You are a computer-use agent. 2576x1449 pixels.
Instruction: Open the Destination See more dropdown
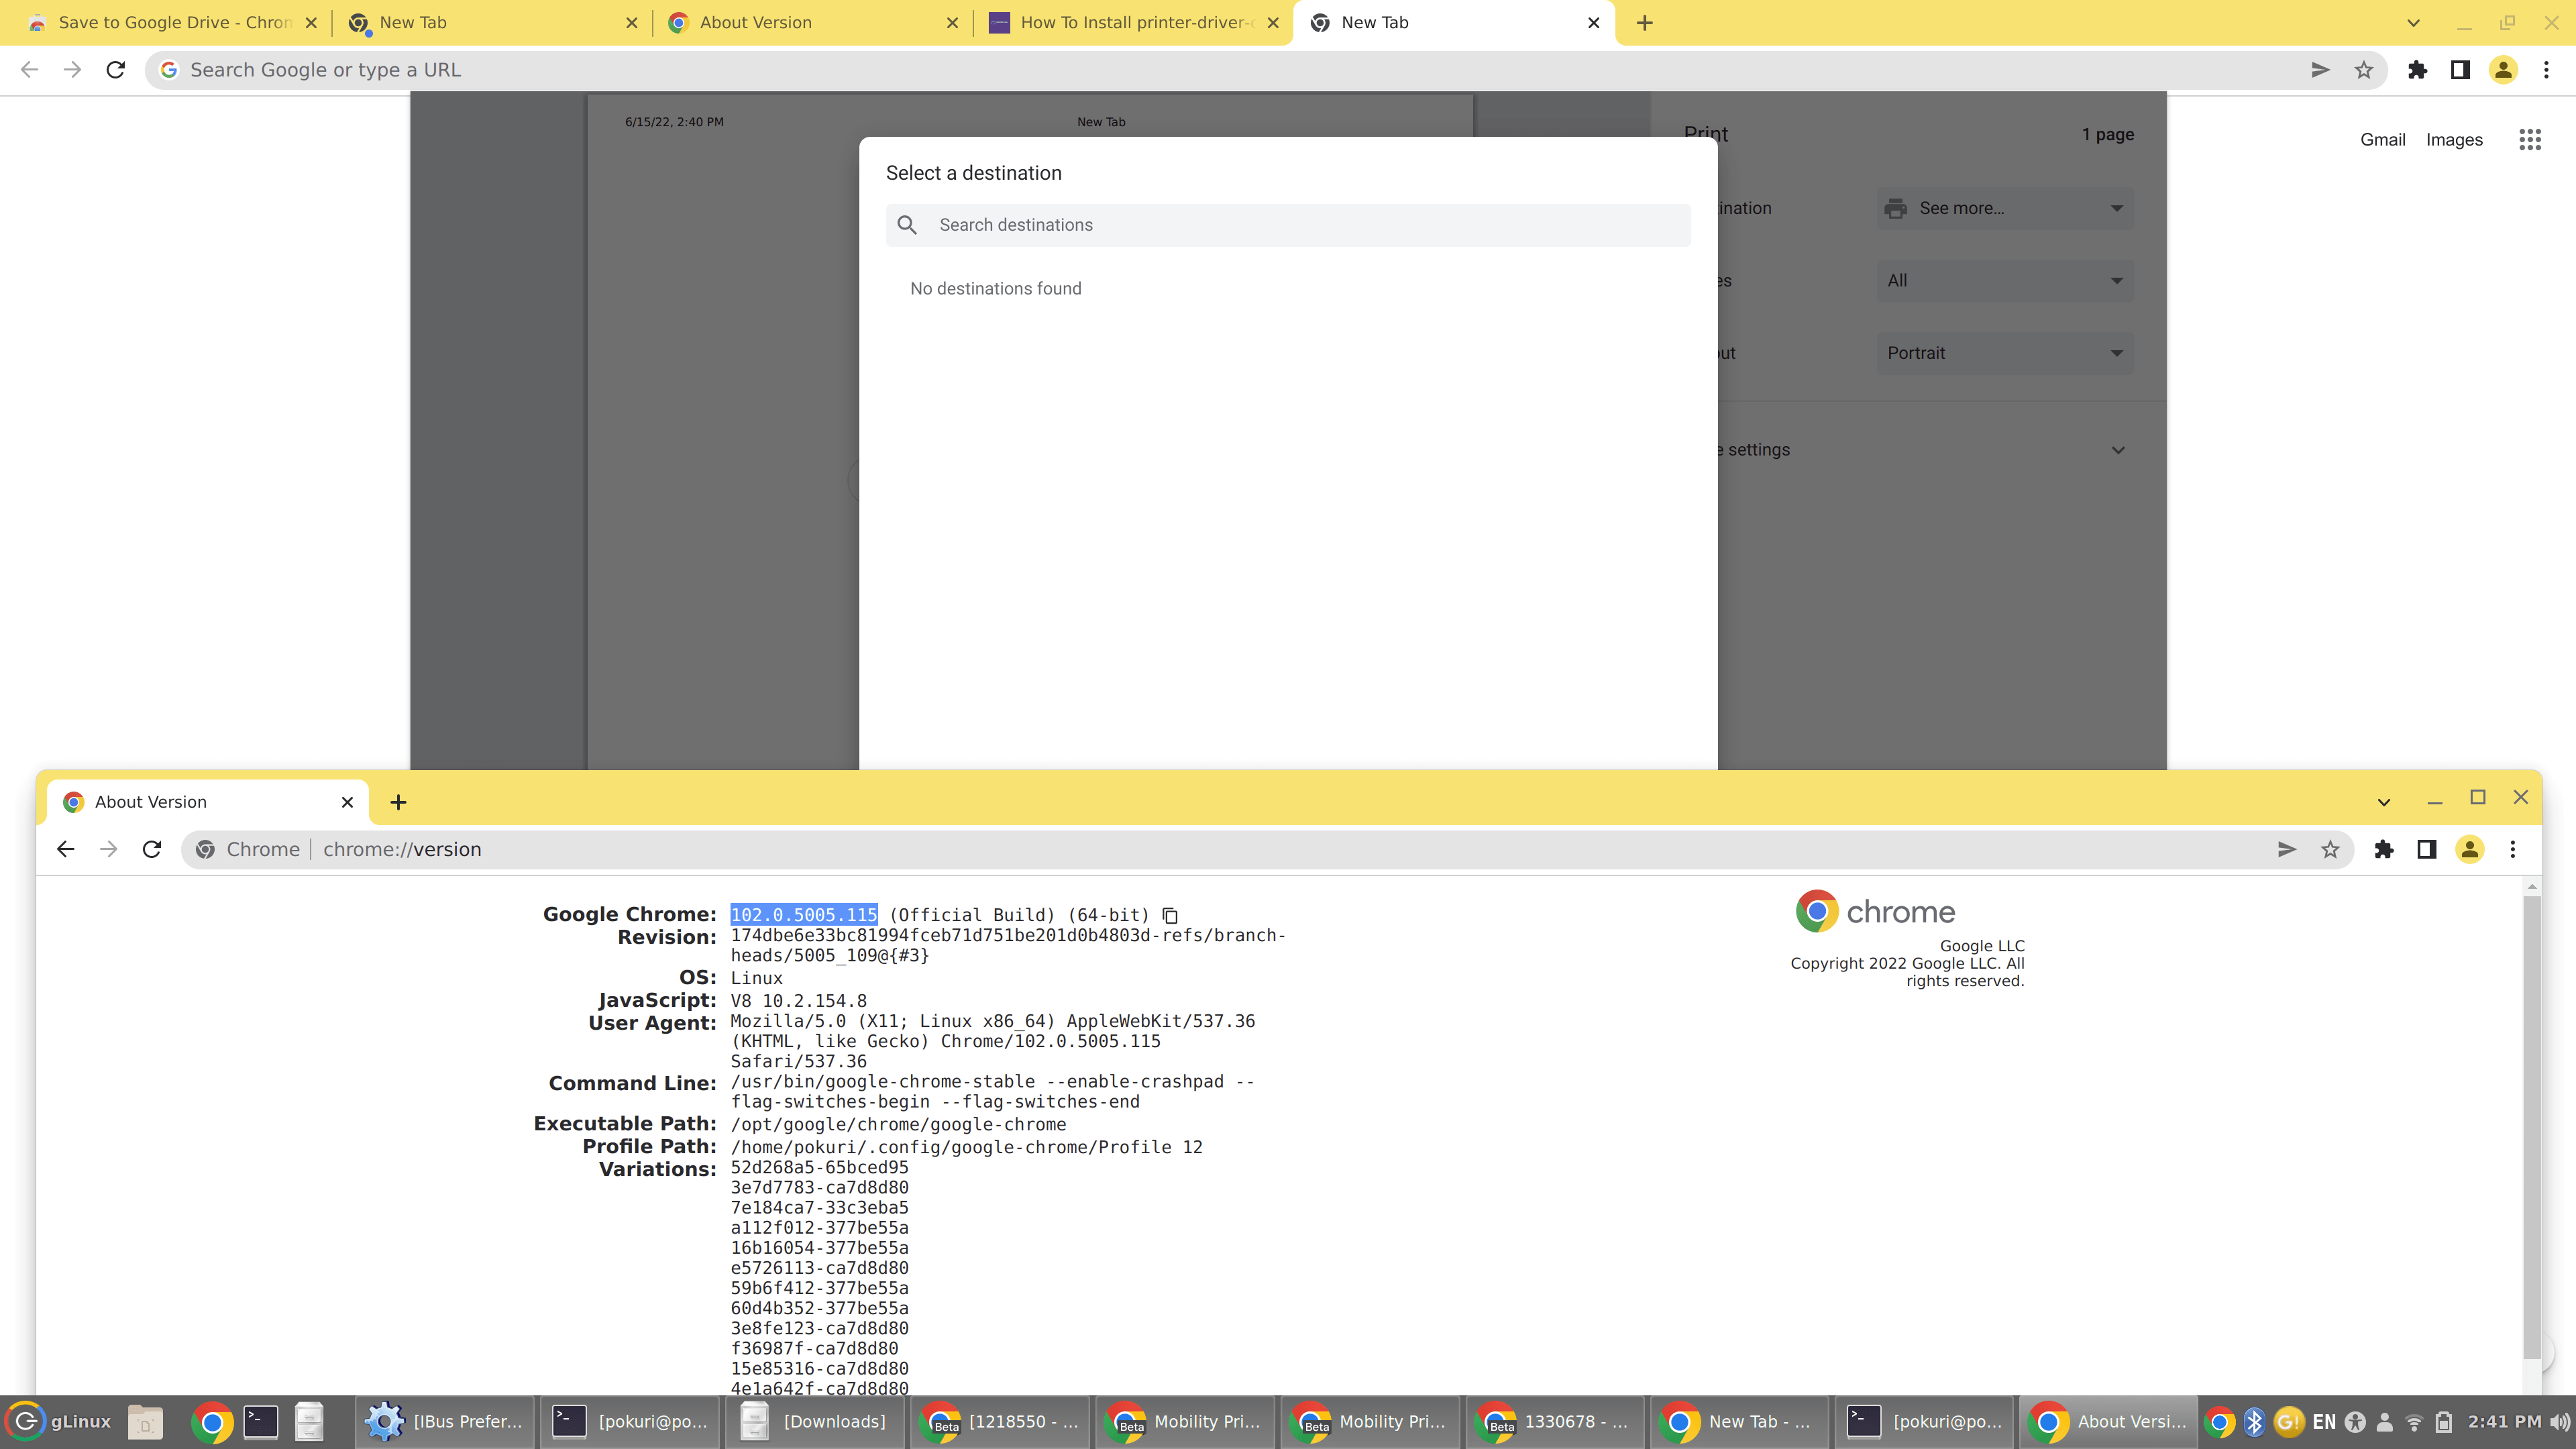tap(2004, 208)
